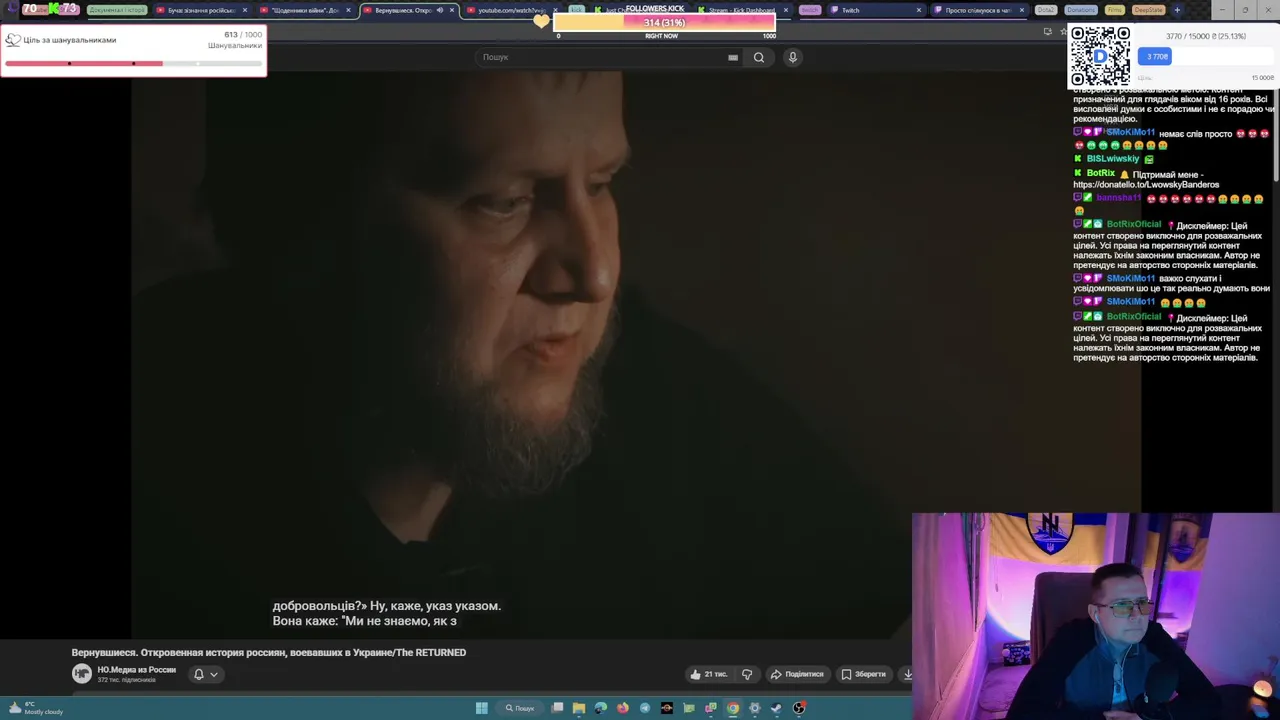Click the browser scrollbar beside the chat

point(1275,135)
